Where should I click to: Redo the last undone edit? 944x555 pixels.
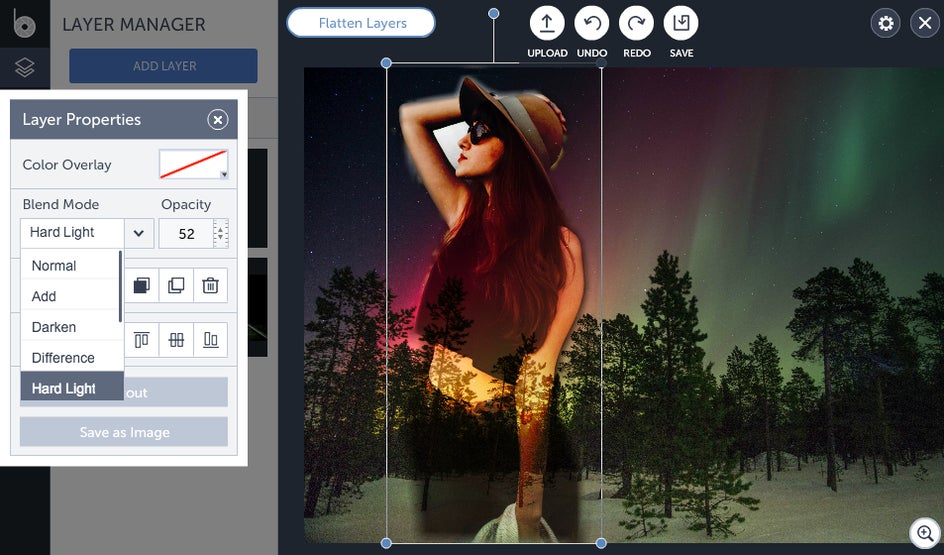pos(636,23)
